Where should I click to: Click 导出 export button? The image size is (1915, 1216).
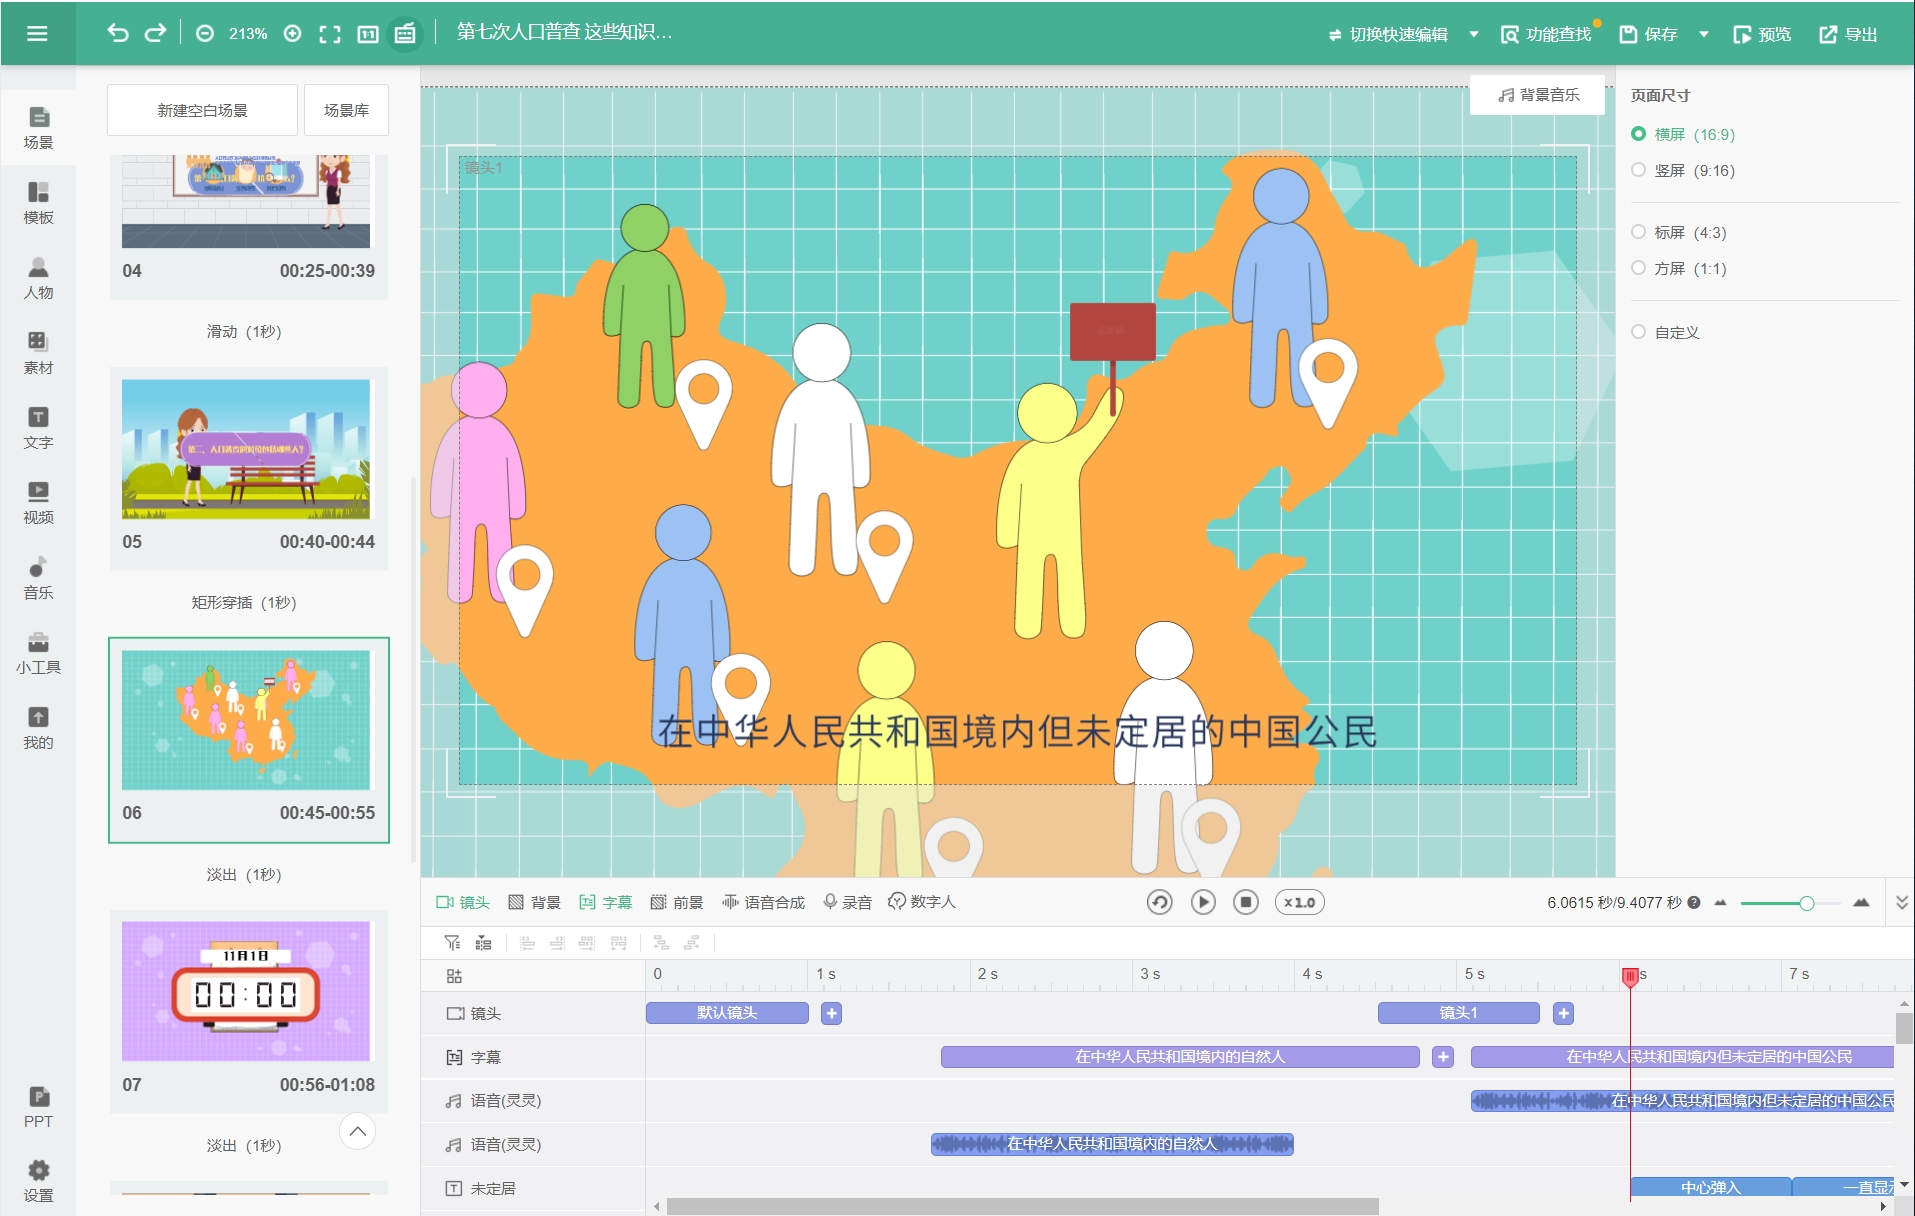click(x=1848, y=34)
